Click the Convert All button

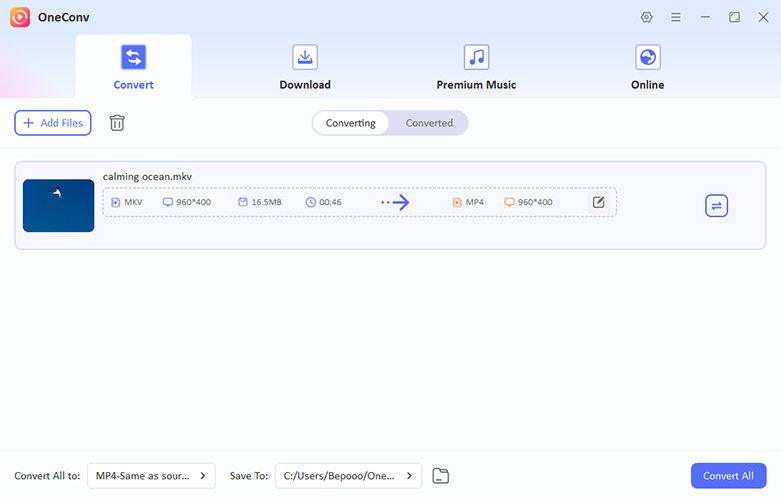tap(728, 476)
